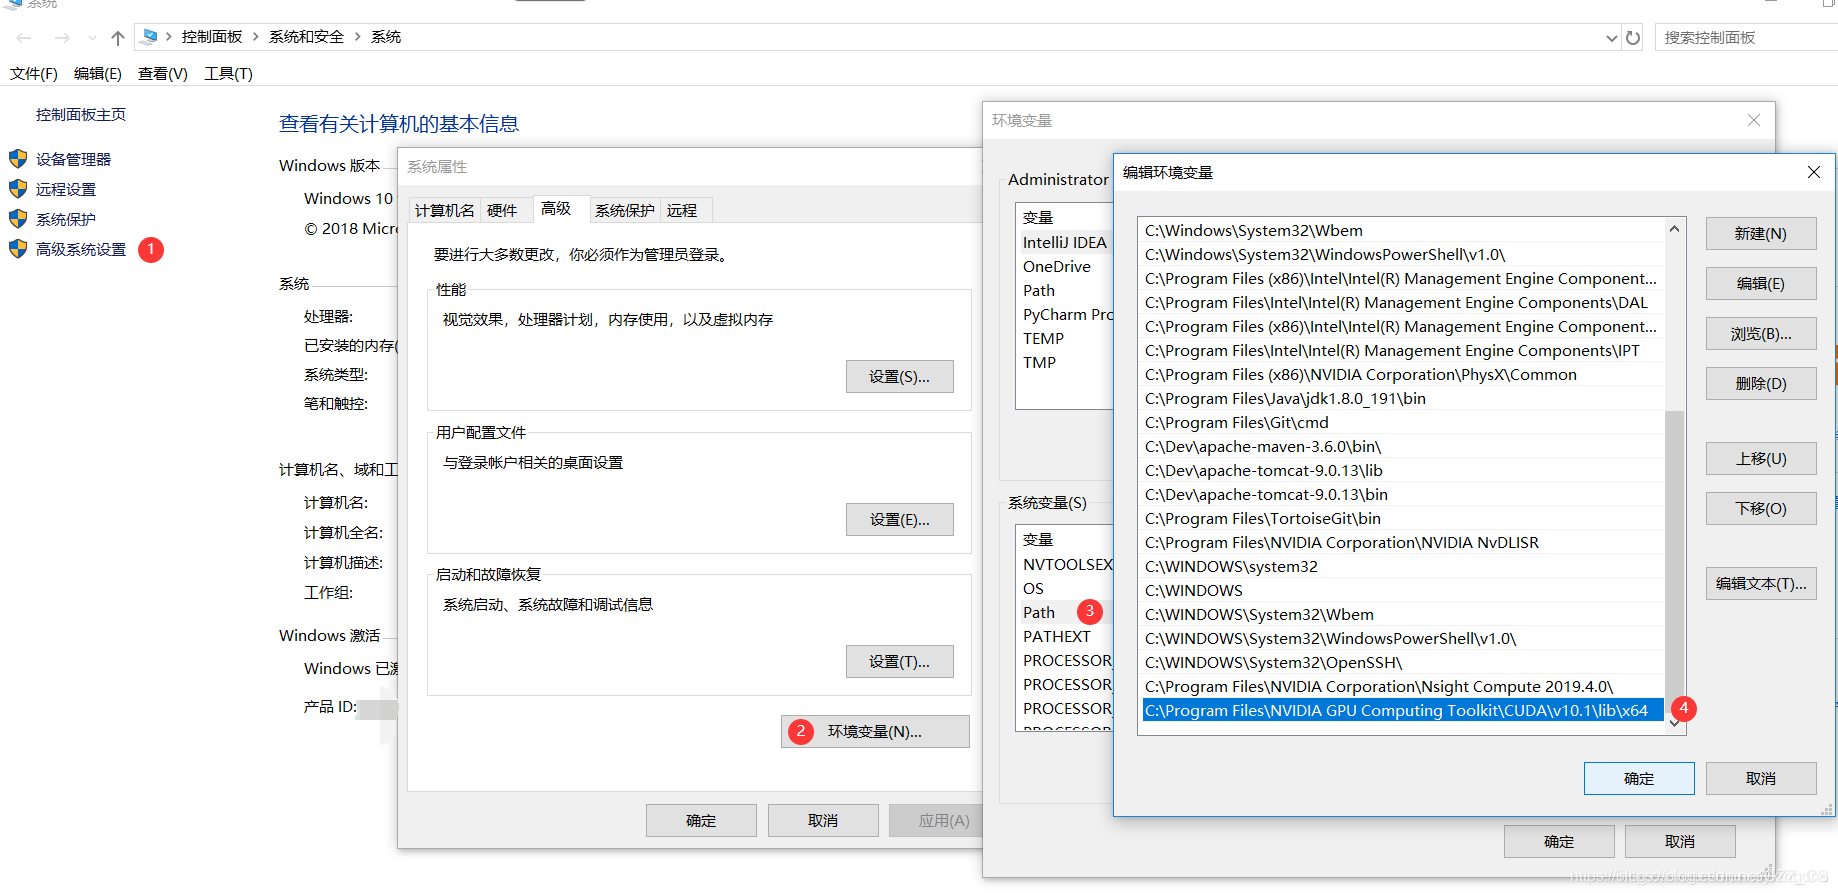Click 取消 in 环境变量 dialog

click(x=1680, y=842)
